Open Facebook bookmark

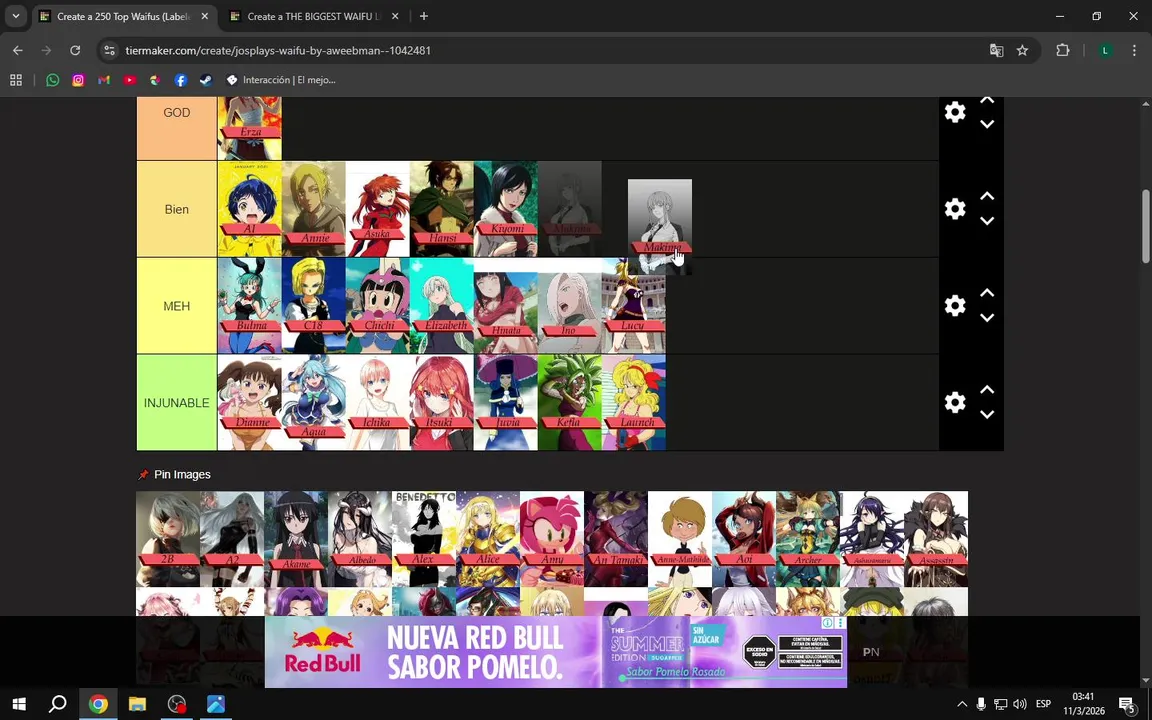coord(181,80)
